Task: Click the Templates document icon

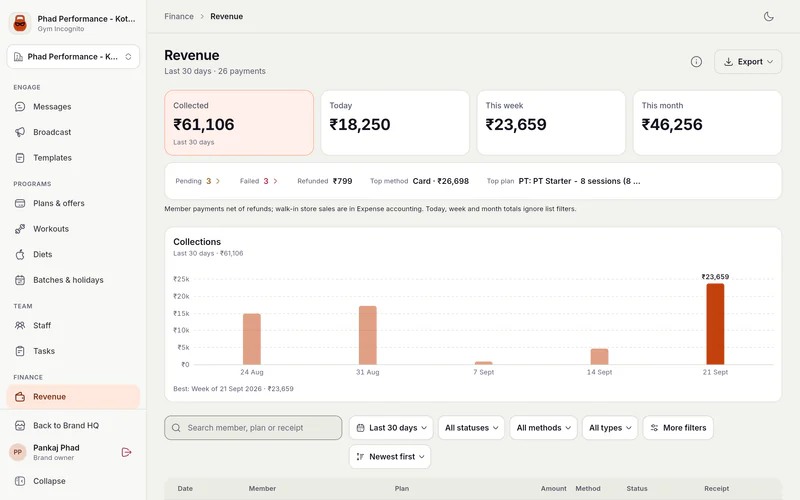Action: [20, 158]
